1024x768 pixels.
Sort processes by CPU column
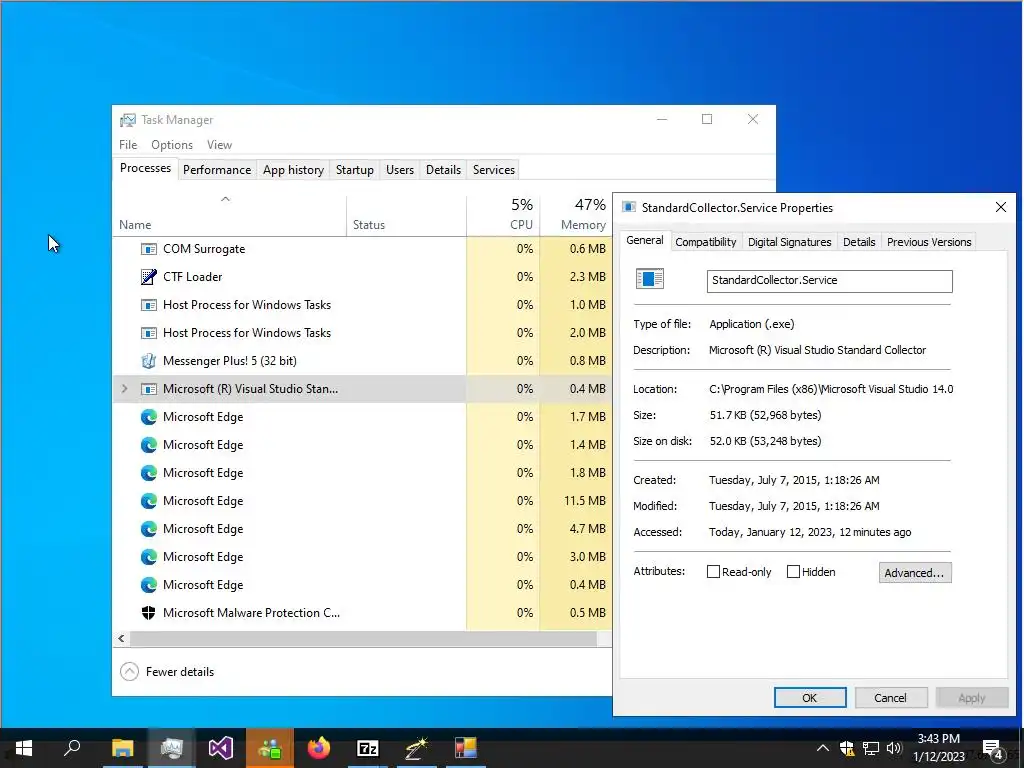pyautogui.click(x=504, y=214)
